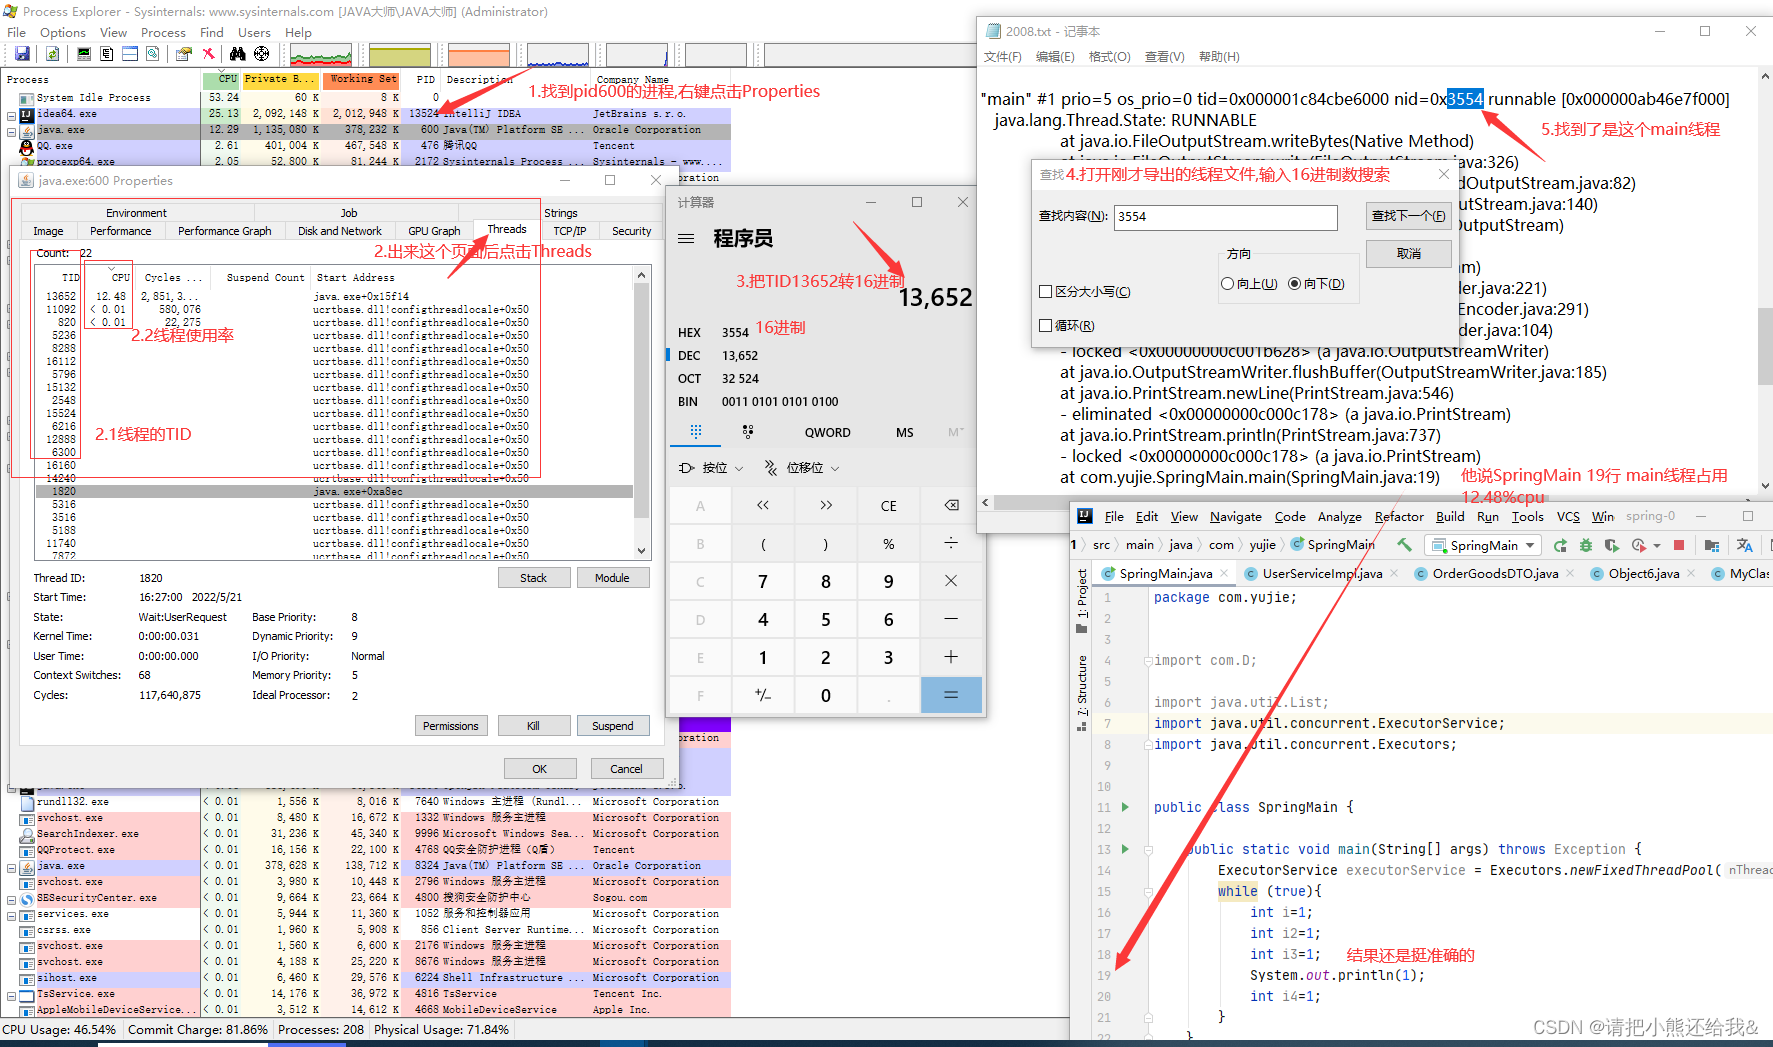Click Find Next button in Notepad Find dialog
This screenshot has height=1047, width=1773.
[1408, 216]
